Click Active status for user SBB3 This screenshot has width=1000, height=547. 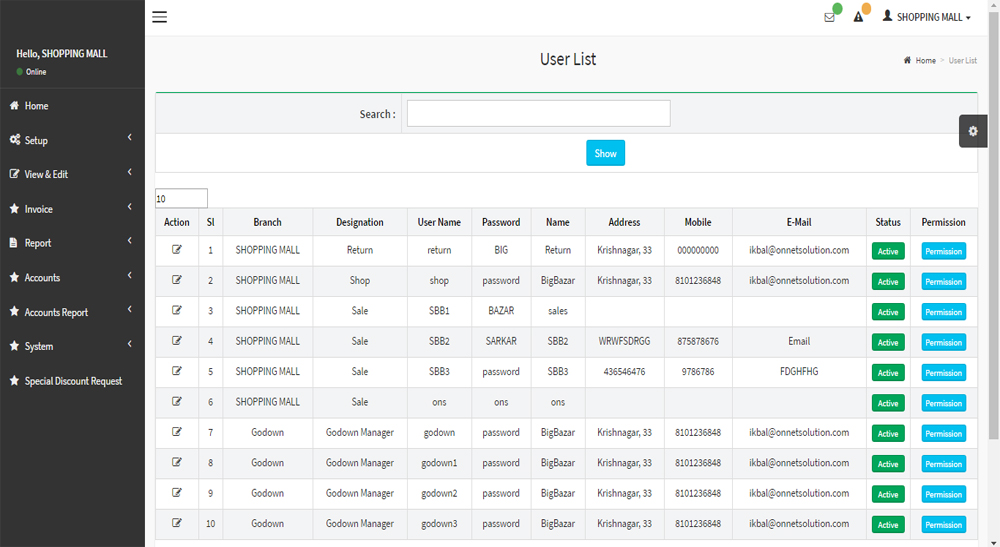coord(888,373)
